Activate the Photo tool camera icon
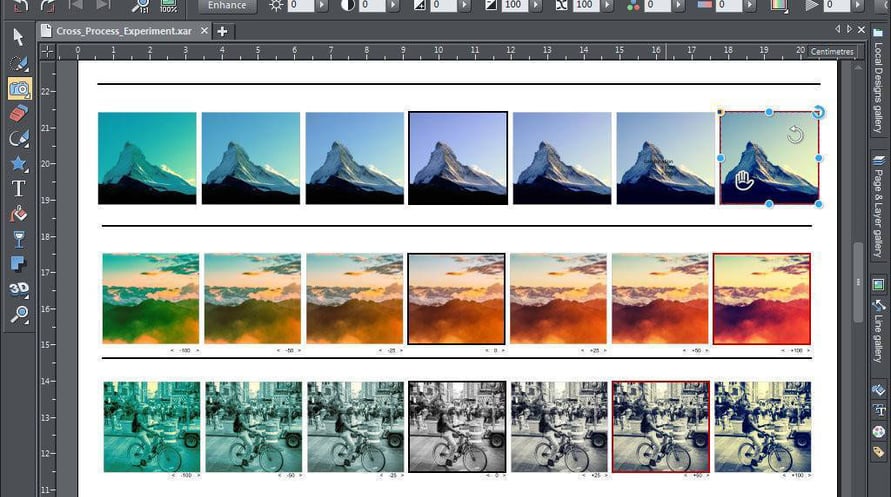The image size is (891, 497). (19, 89)
